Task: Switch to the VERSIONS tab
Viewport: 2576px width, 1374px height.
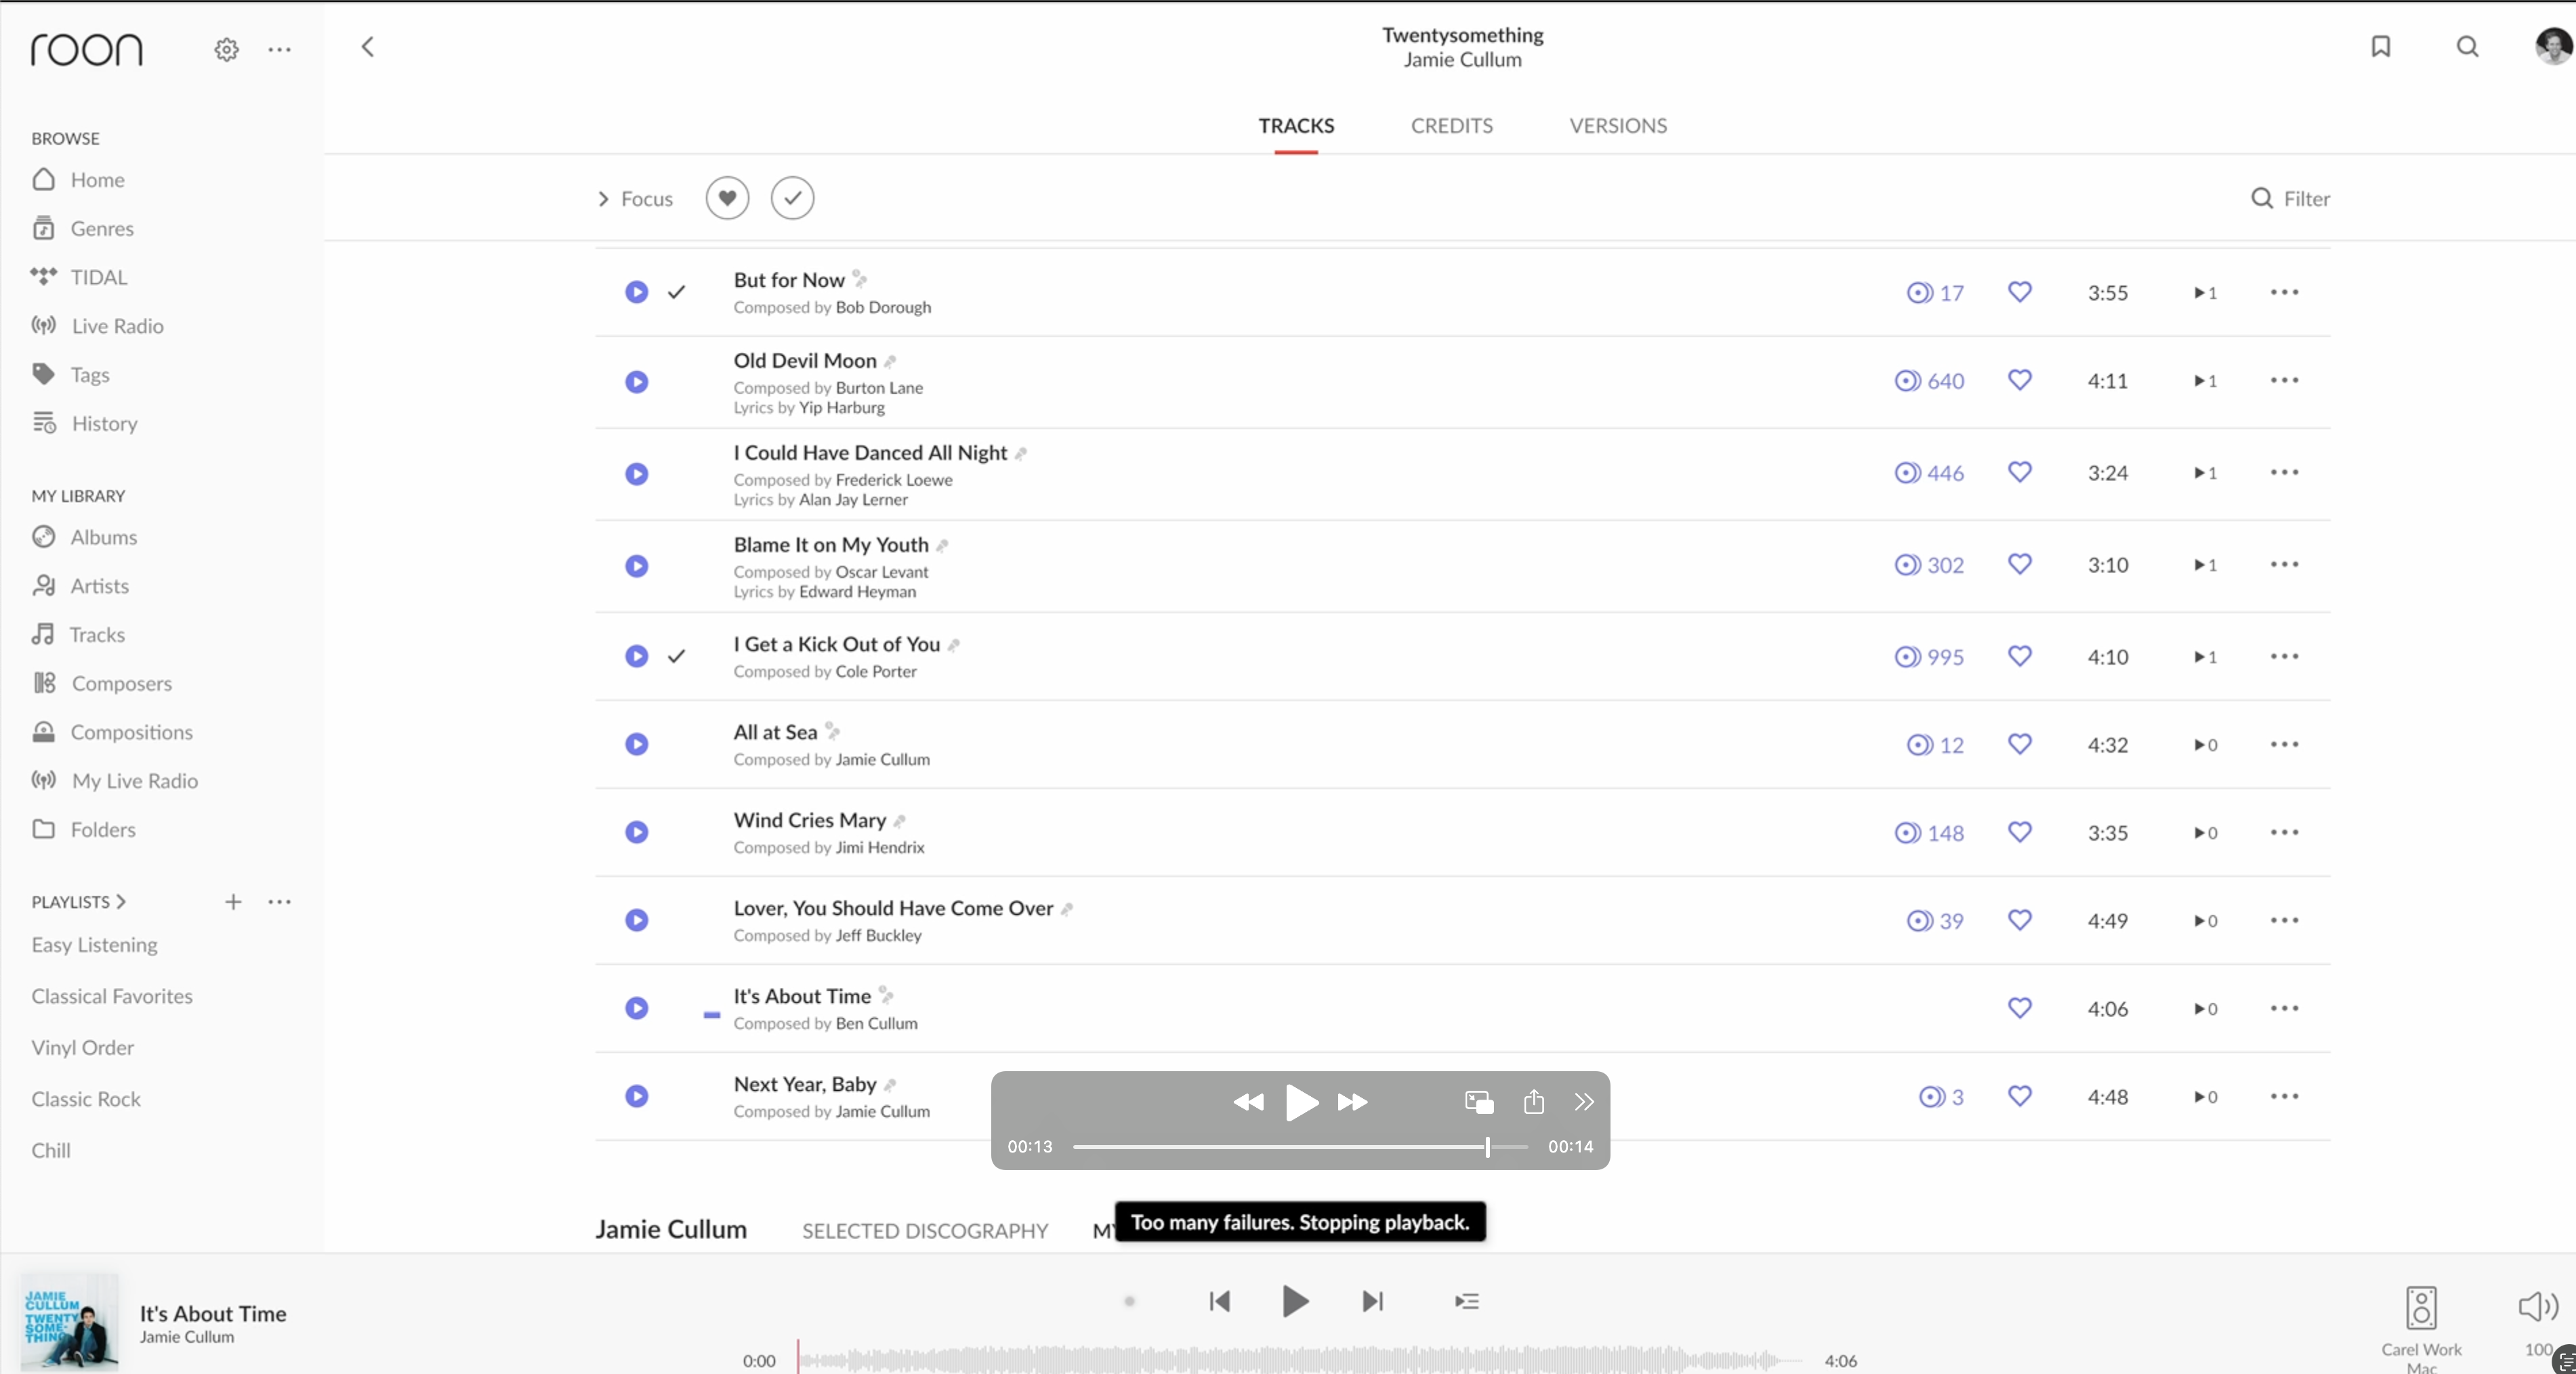Action: tap(1617, 126)
